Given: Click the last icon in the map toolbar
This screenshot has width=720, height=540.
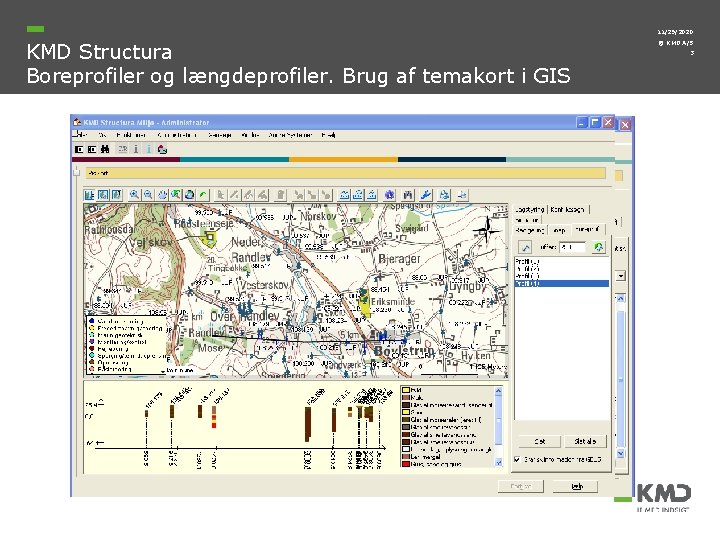Looking at the screenshot, I should point(462,195).
